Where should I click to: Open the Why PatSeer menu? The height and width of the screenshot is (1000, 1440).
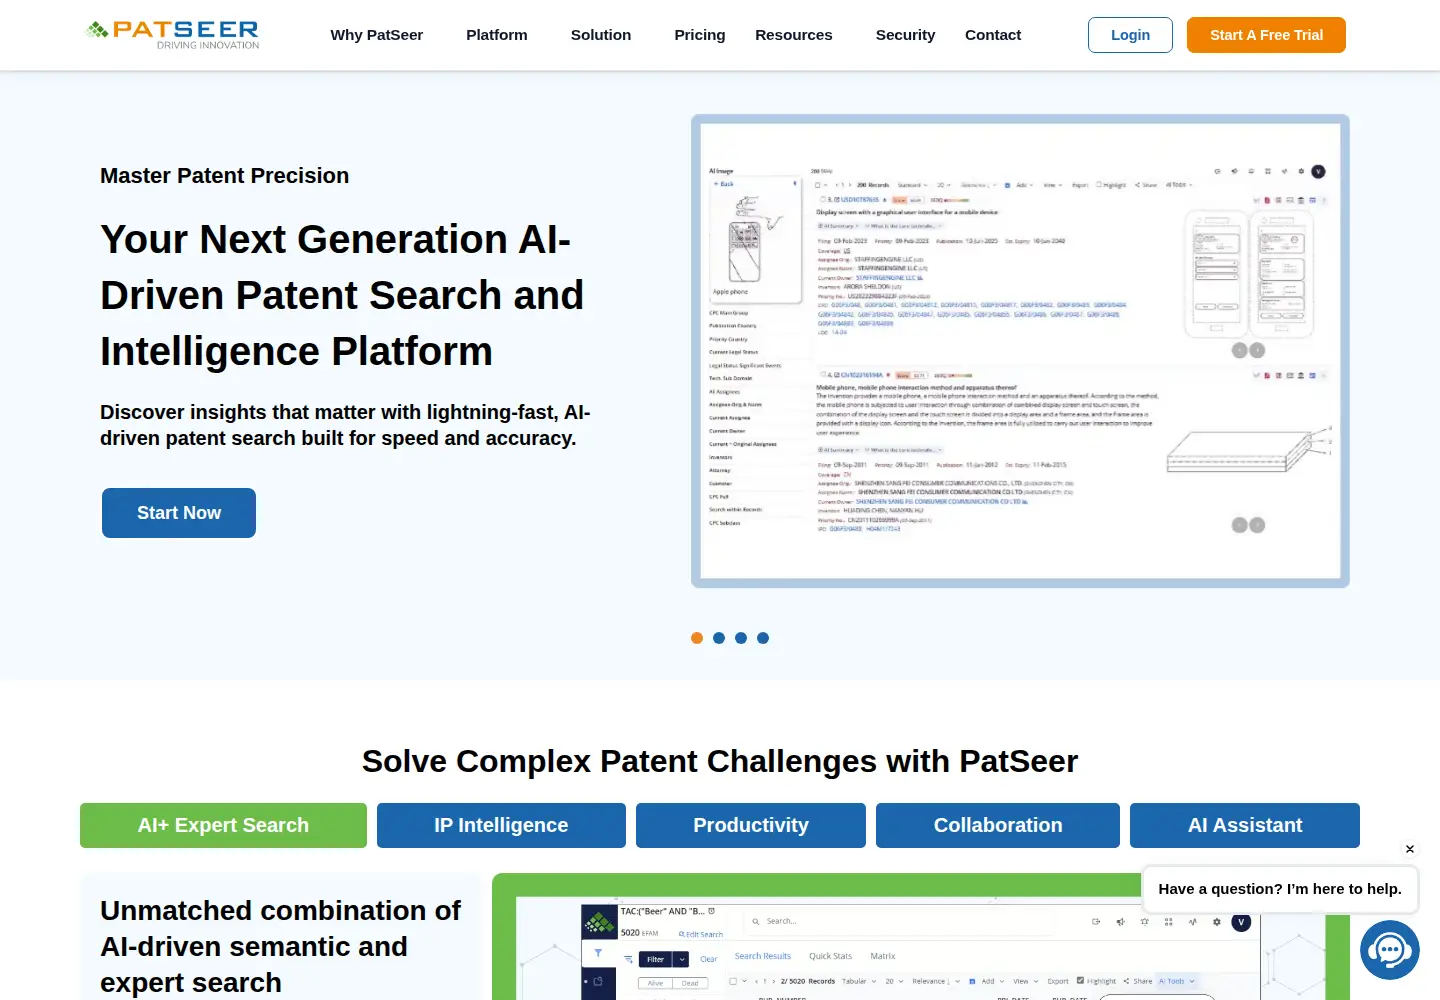pyautogui.click(x=377, y=35)
